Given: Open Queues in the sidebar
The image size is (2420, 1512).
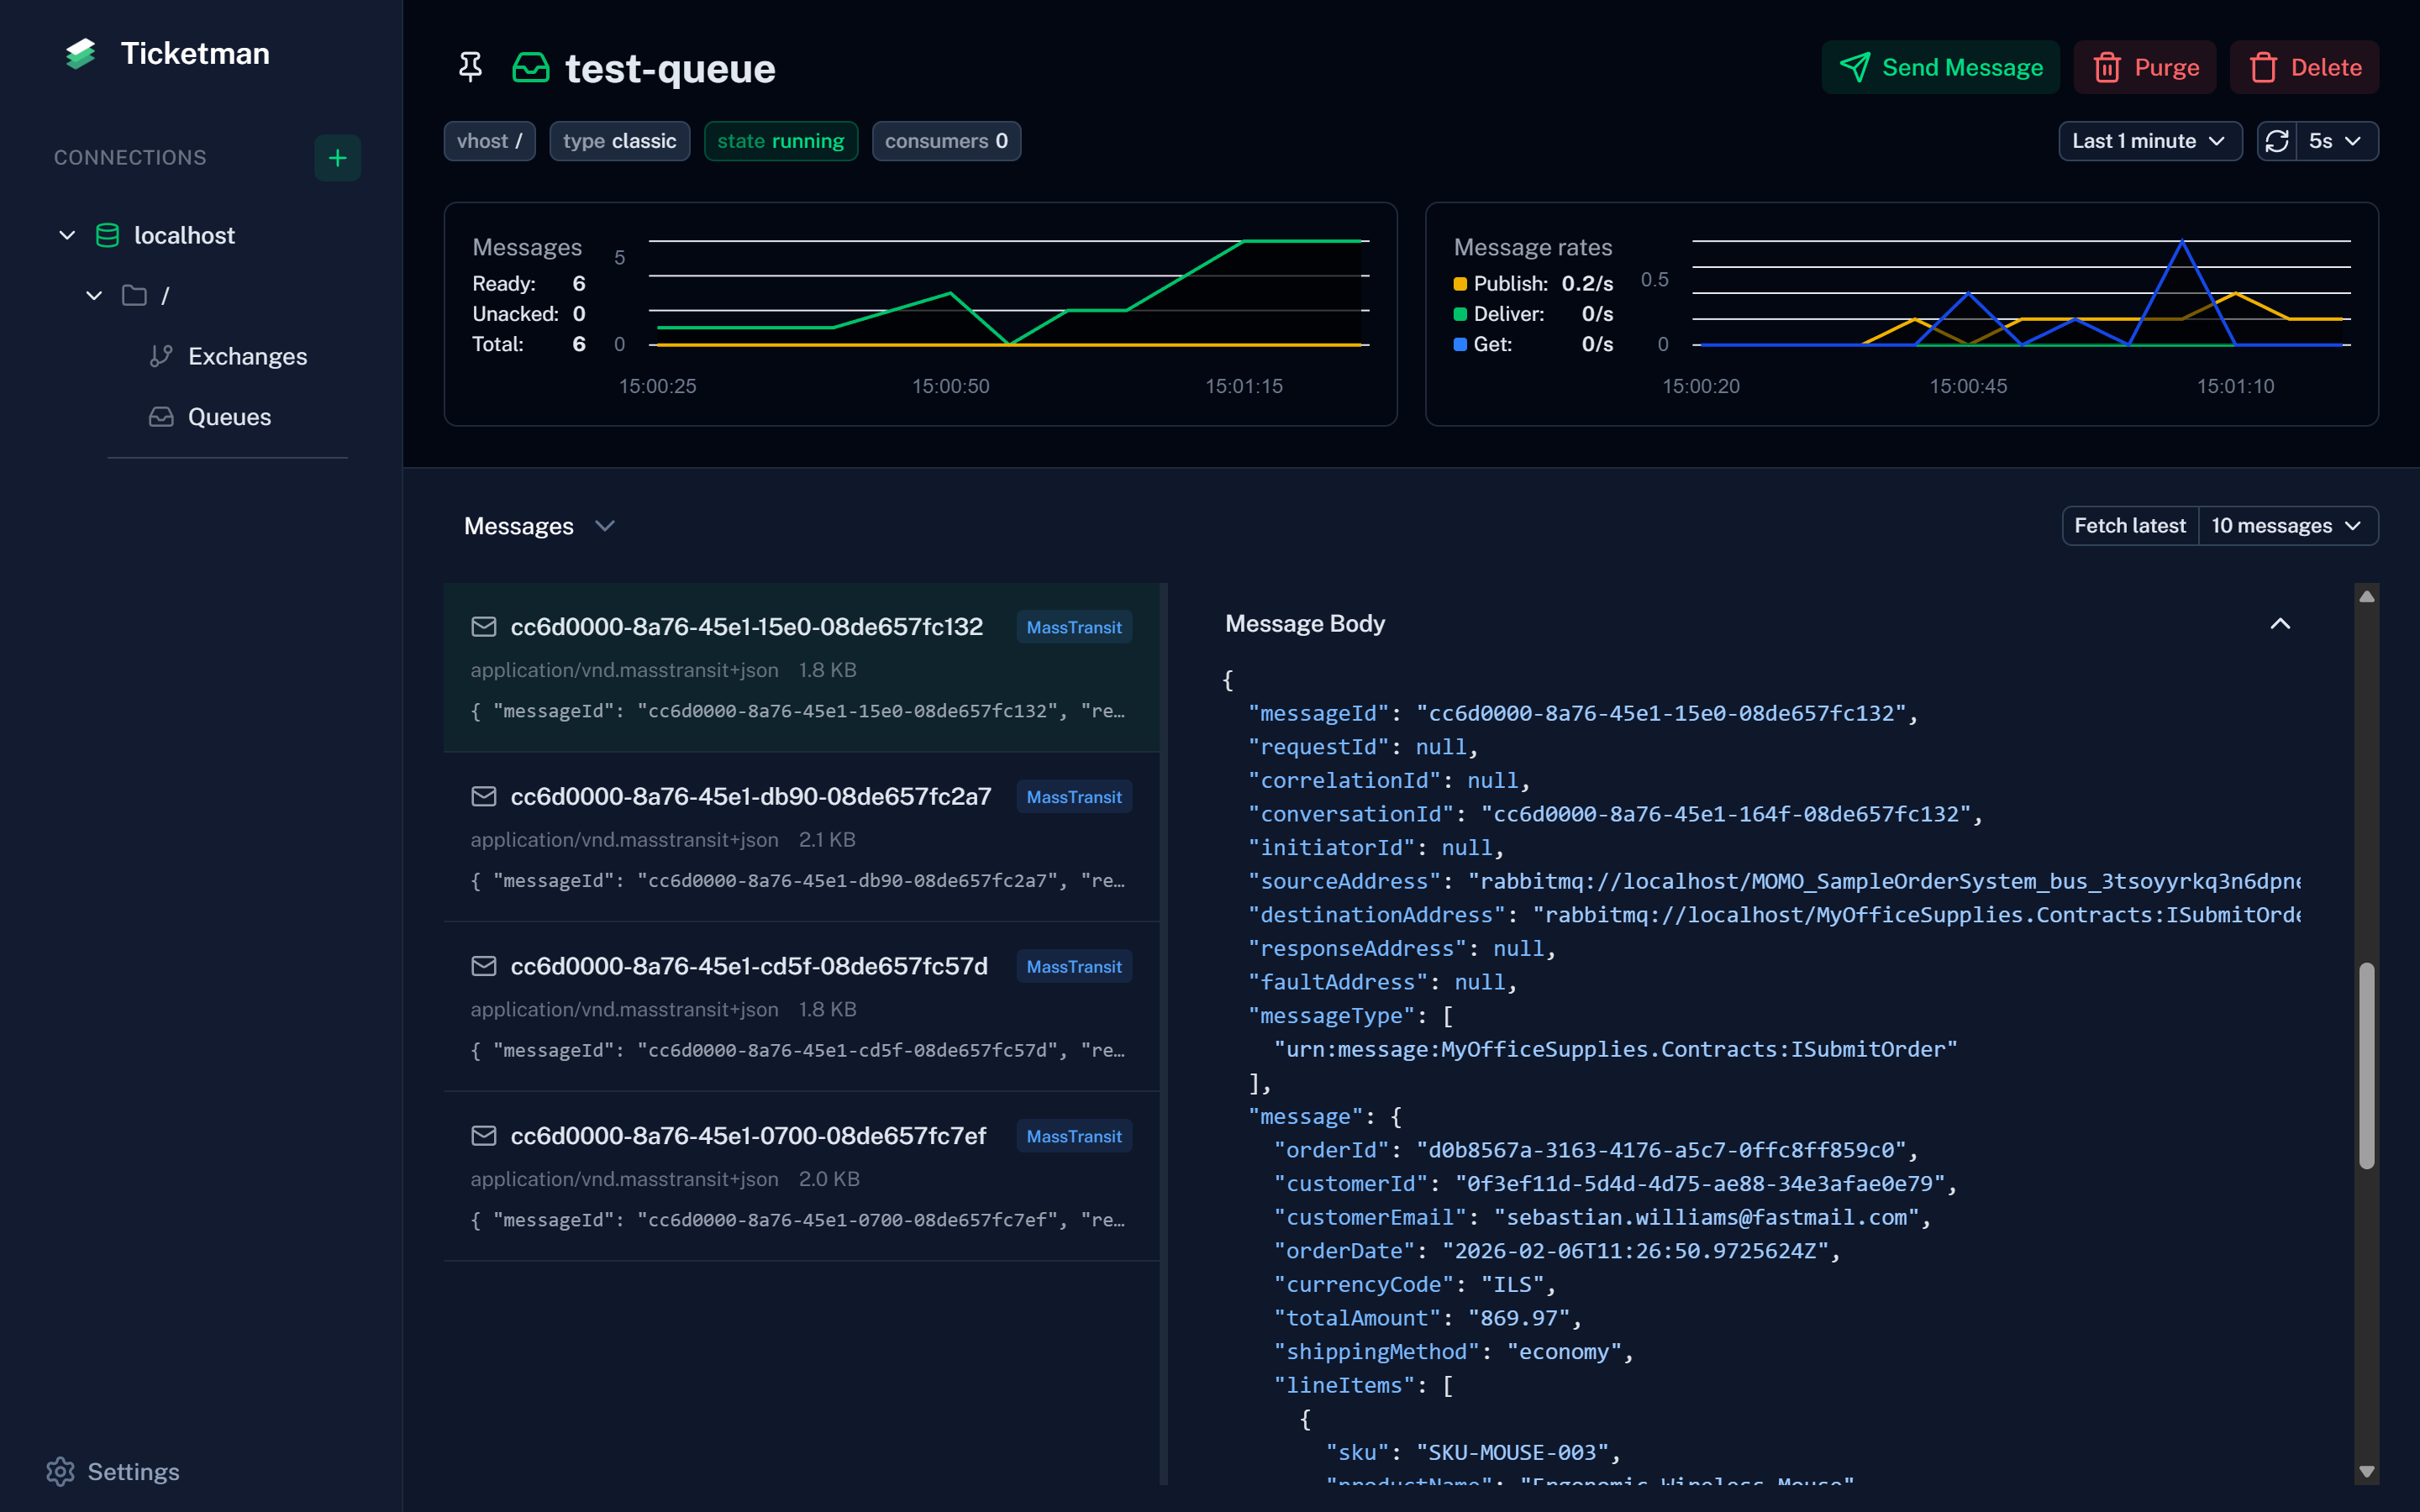Looking at the screenshot, I should pyautogui.click(x=229, y=417).
